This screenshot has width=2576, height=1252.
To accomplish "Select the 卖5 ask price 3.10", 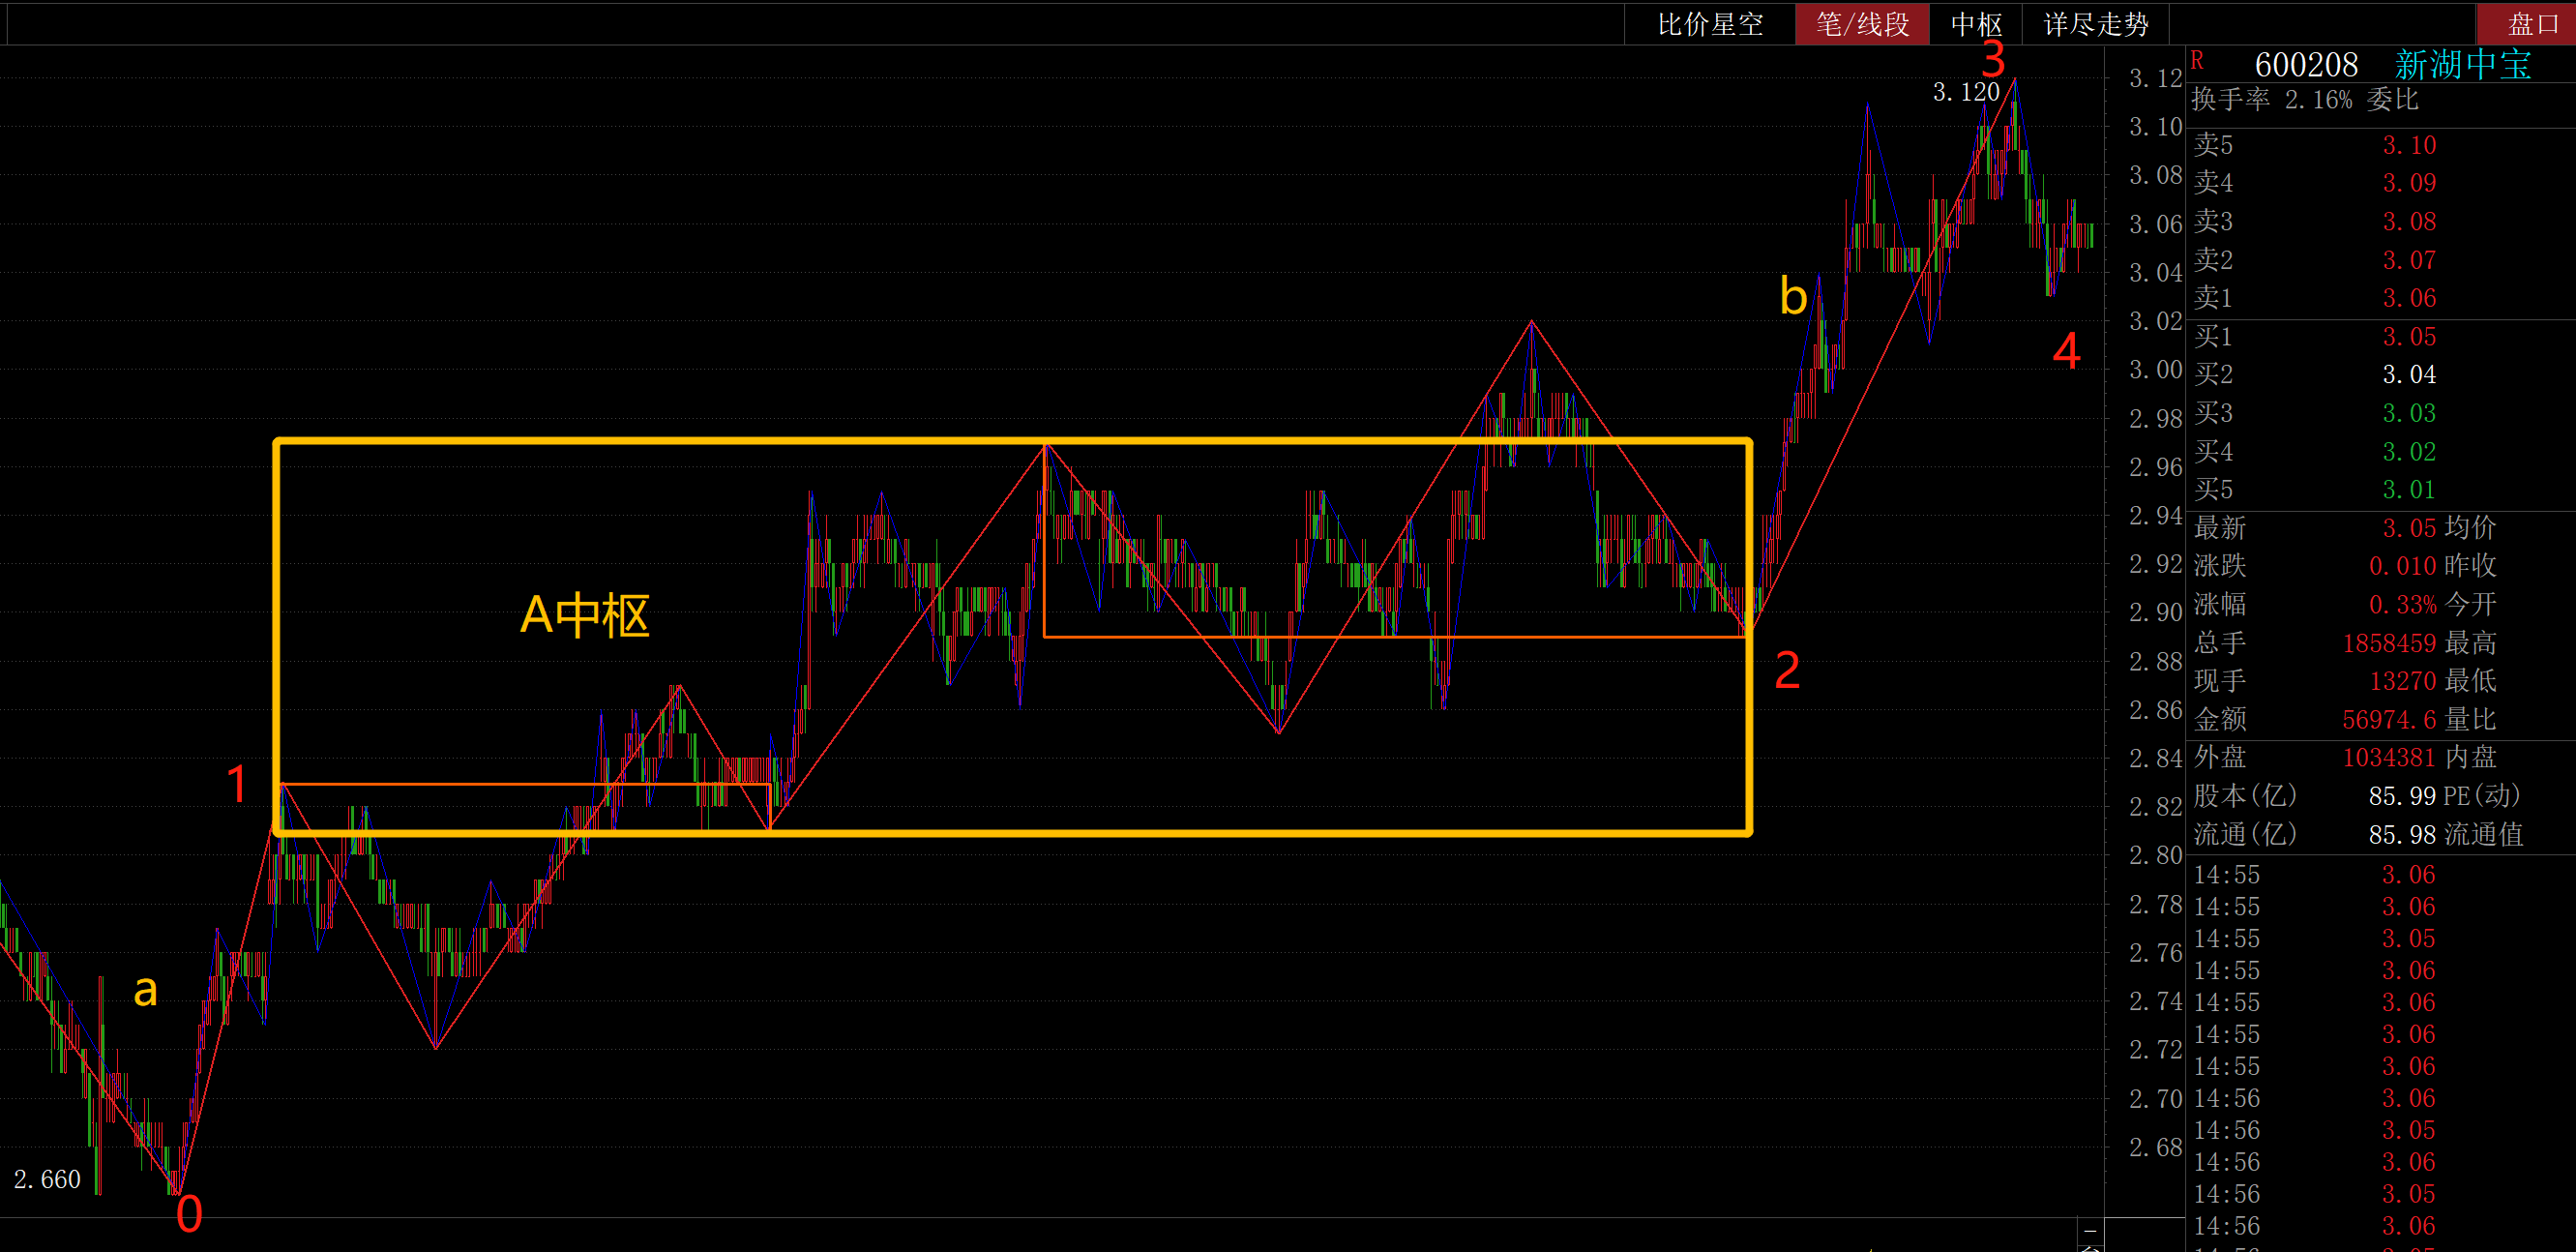I will point(2409,145).
